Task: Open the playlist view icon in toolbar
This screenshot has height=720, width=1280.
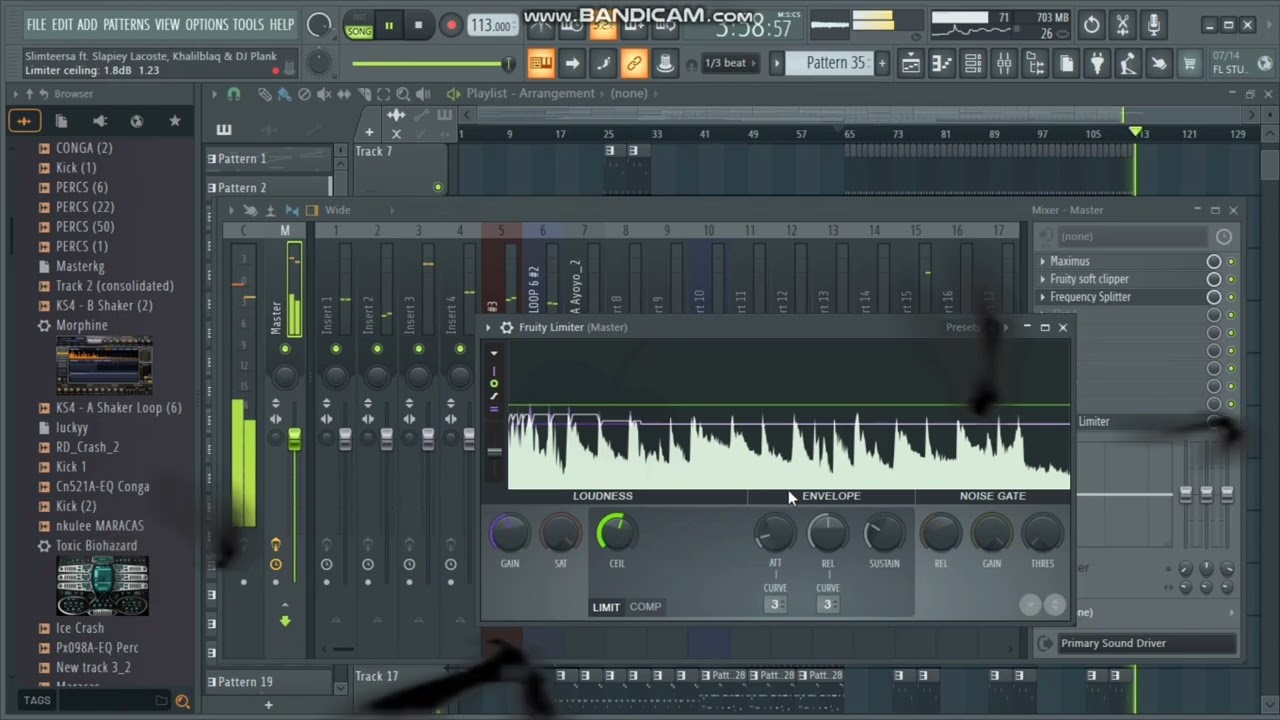Action: [910, 64]
